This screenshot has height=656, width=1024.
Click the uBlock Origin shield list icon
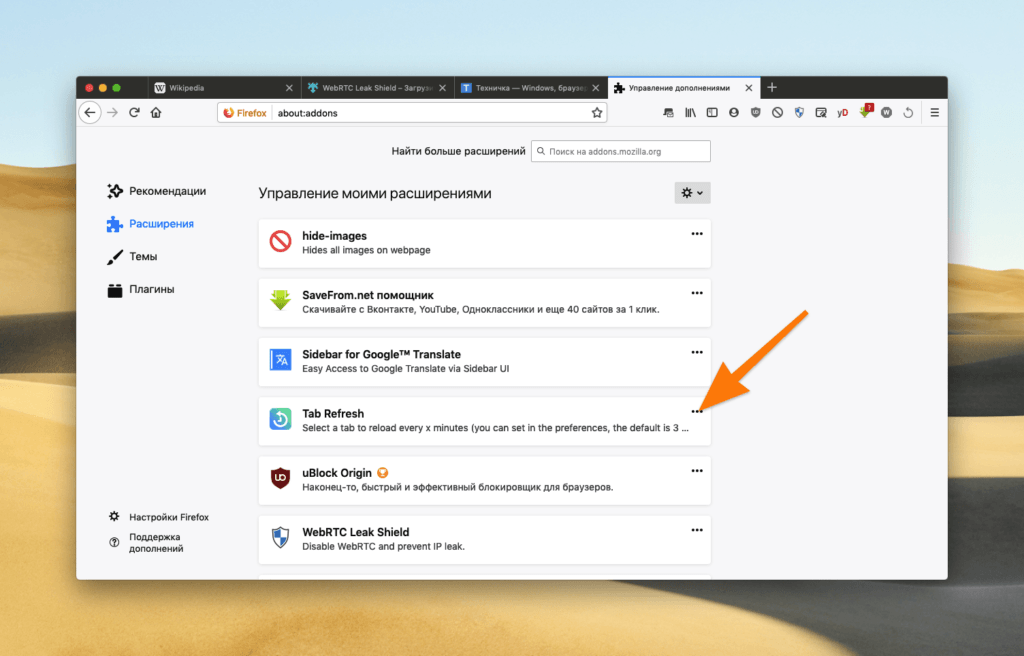(280, 478)
